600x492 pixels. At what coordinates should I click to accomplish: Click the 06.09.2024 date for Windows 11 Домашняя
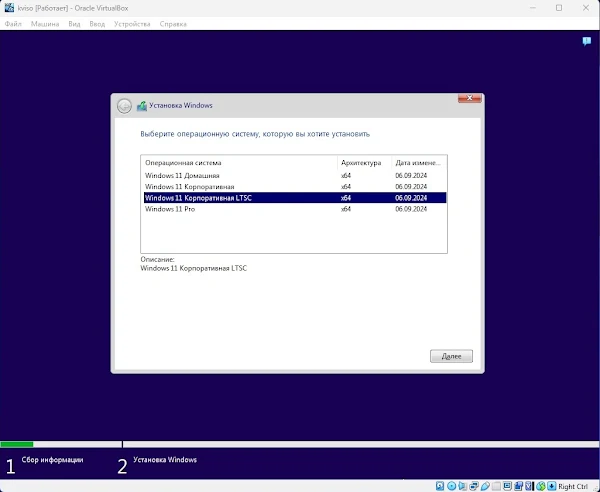coord(411,176)
